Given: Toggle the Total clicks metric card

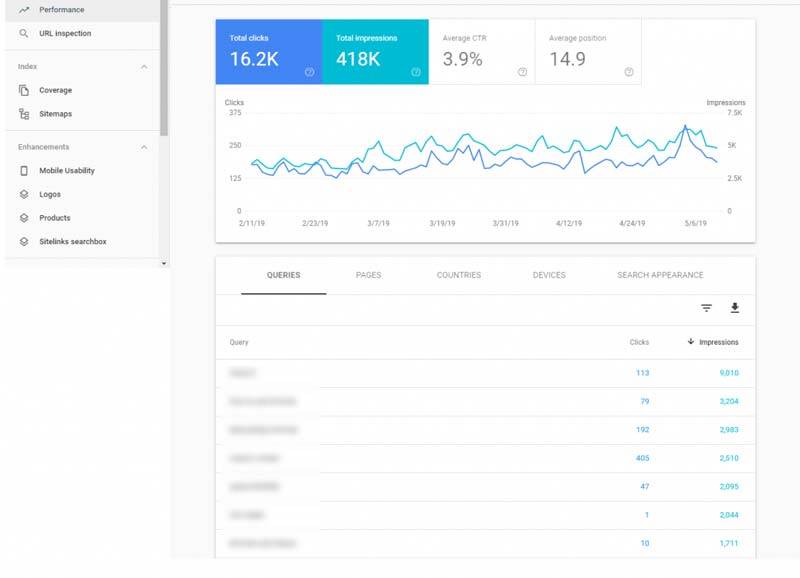Looking at the screenshot, I should [268, 51].
